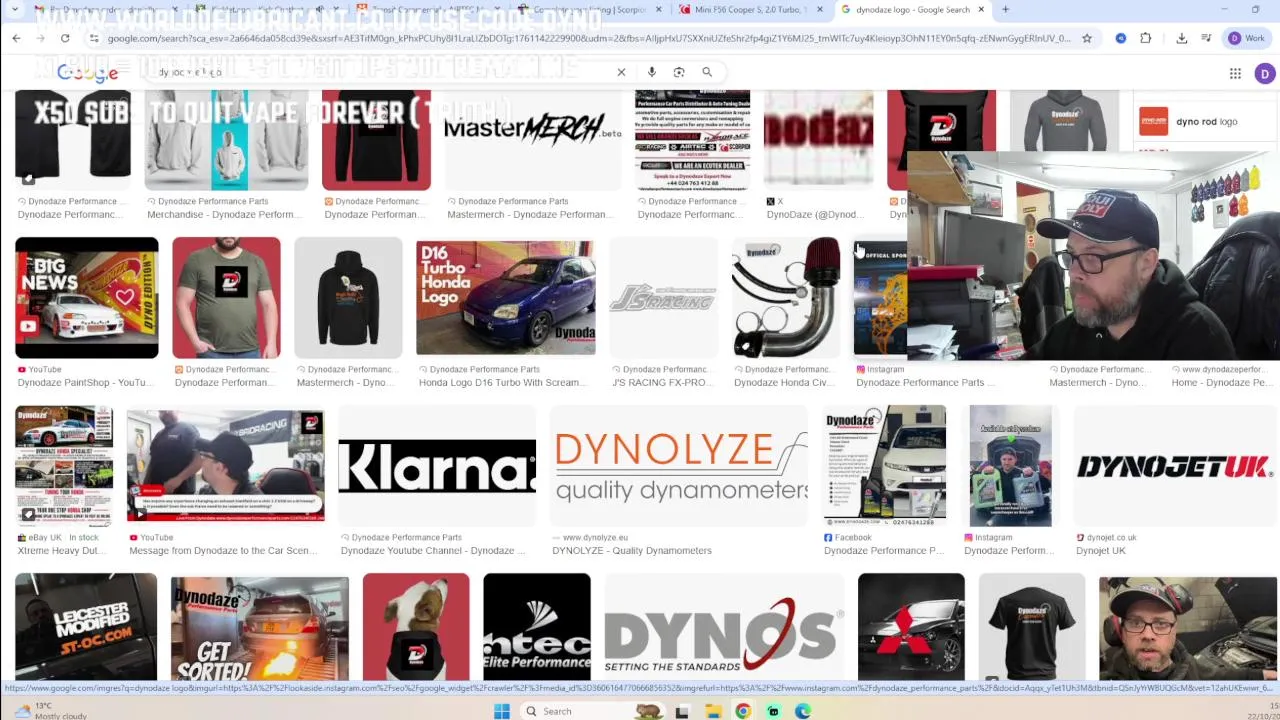Close the Mini F56 Cooper S tab
The width and height of the screenshot is (1280, 720).
click(820, 10)
